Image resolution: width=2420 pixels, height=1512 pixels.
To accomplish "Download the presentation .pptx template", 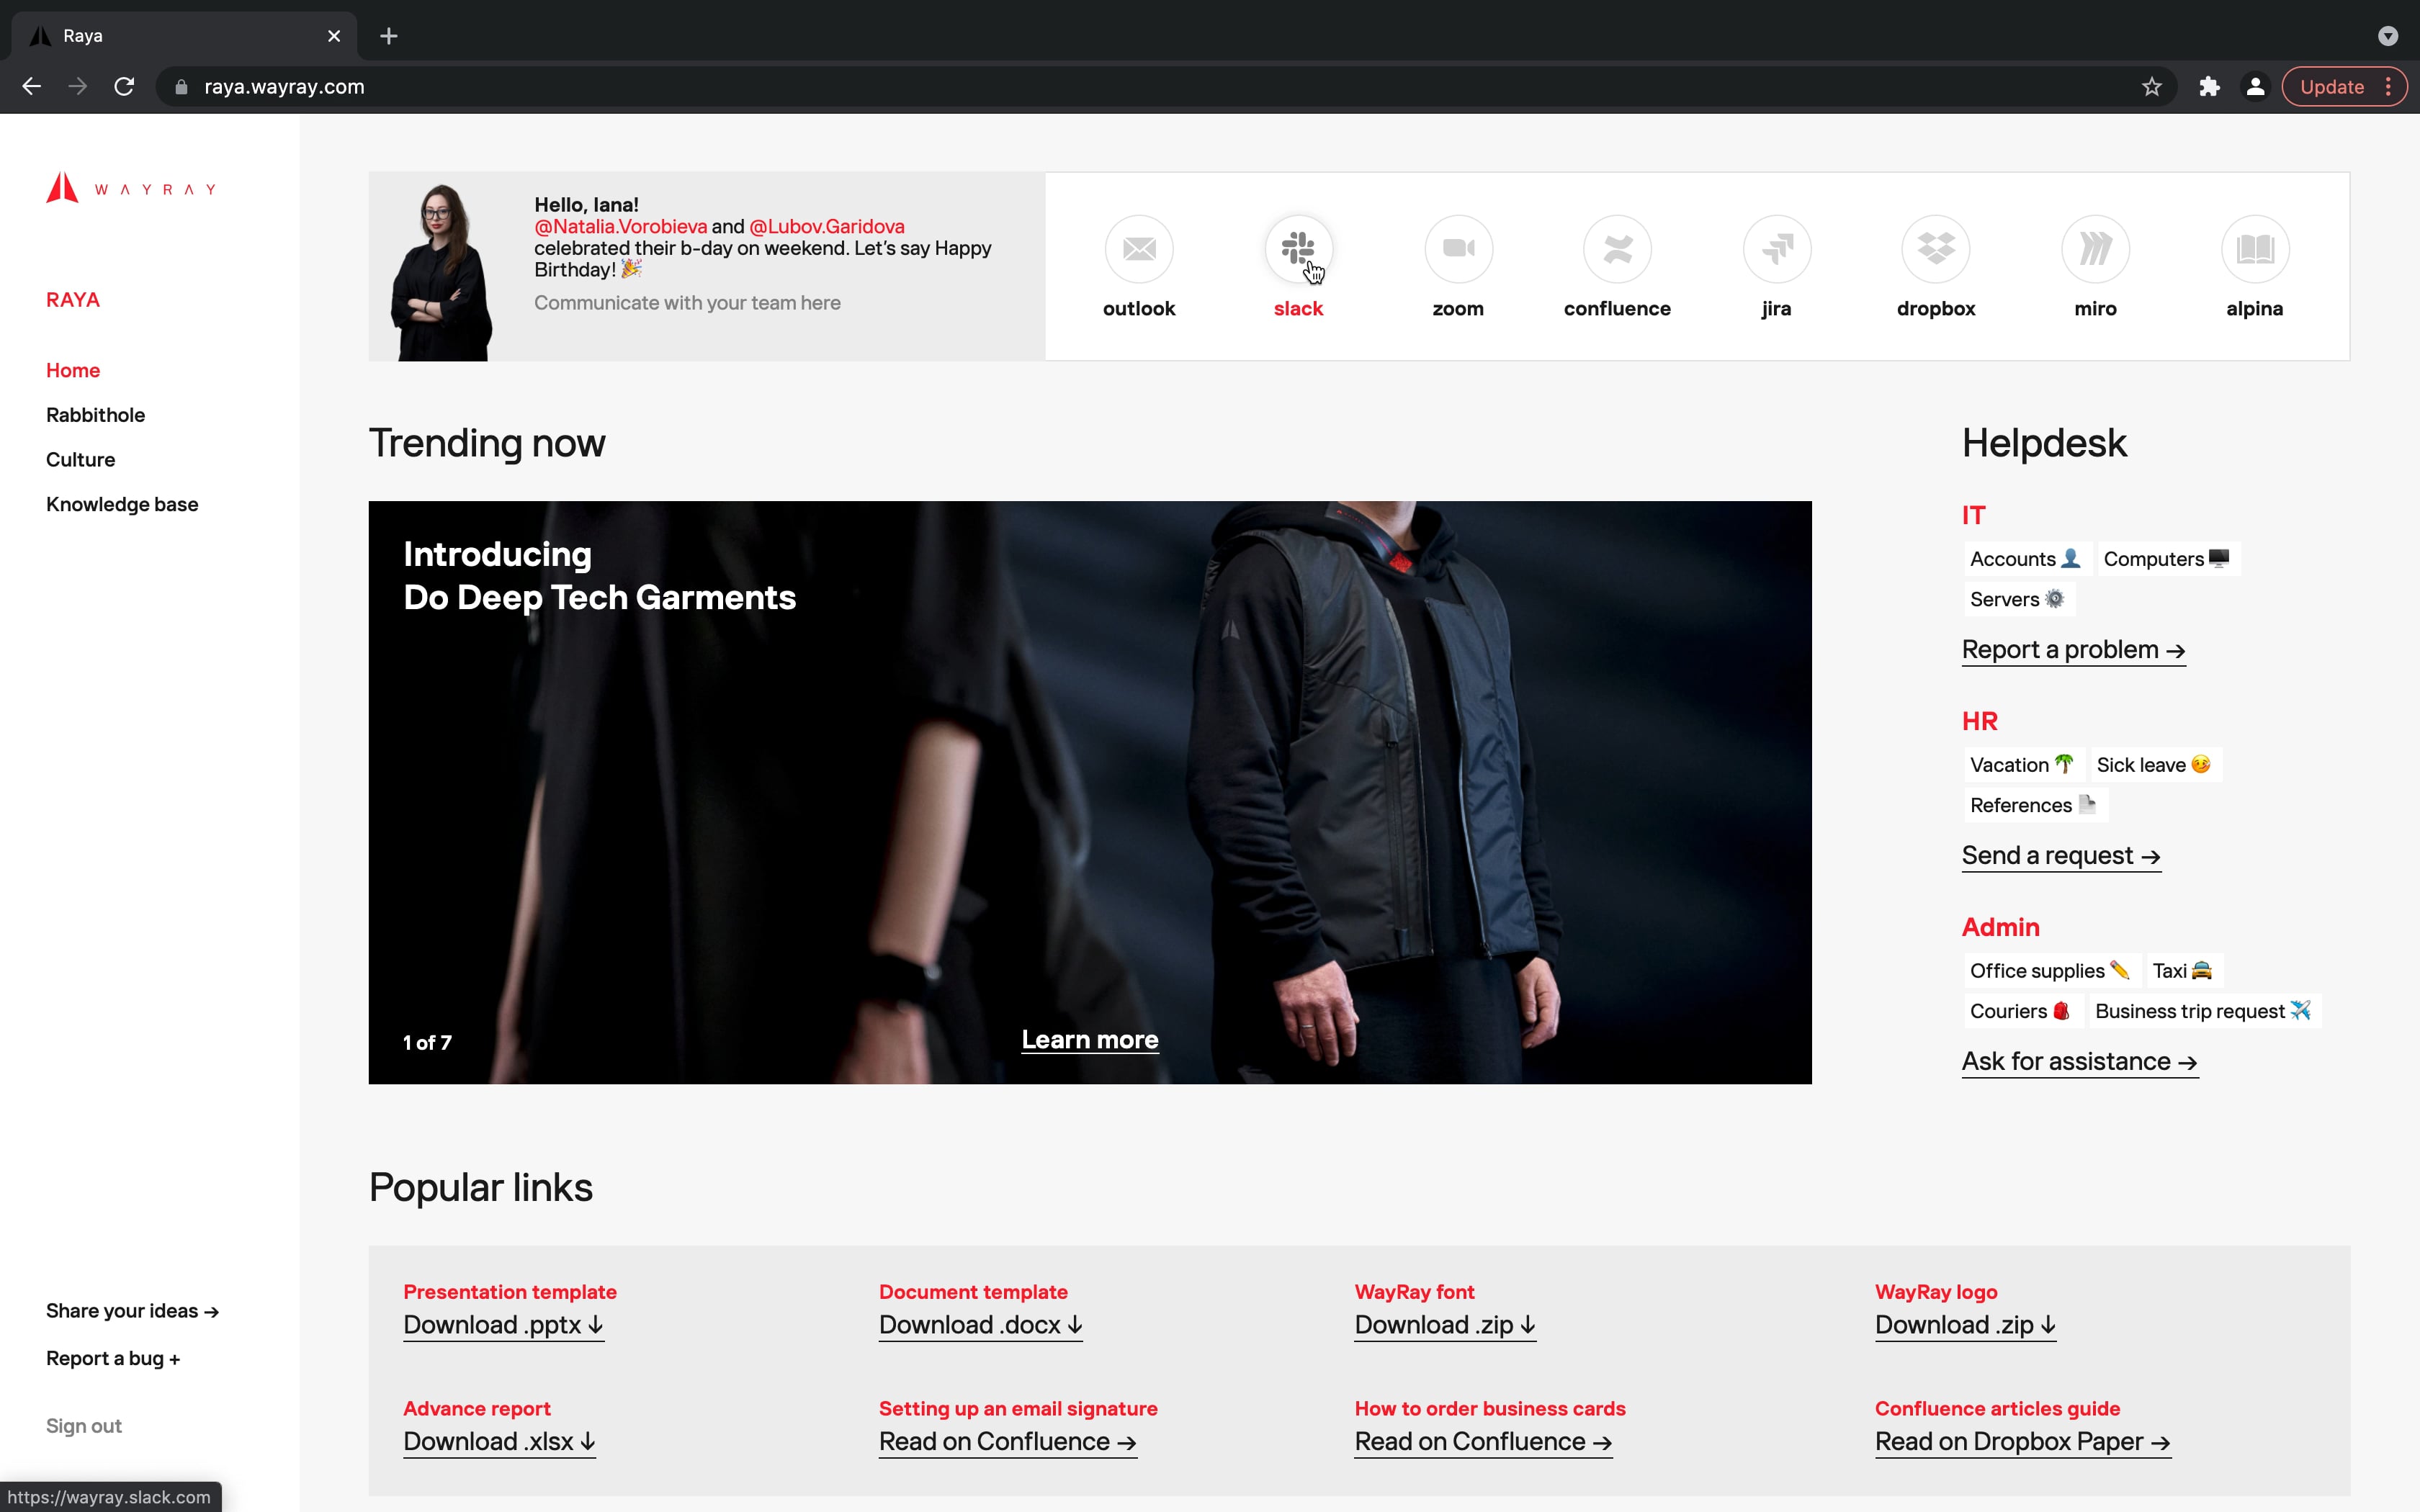I will (x=504, y=1326).
